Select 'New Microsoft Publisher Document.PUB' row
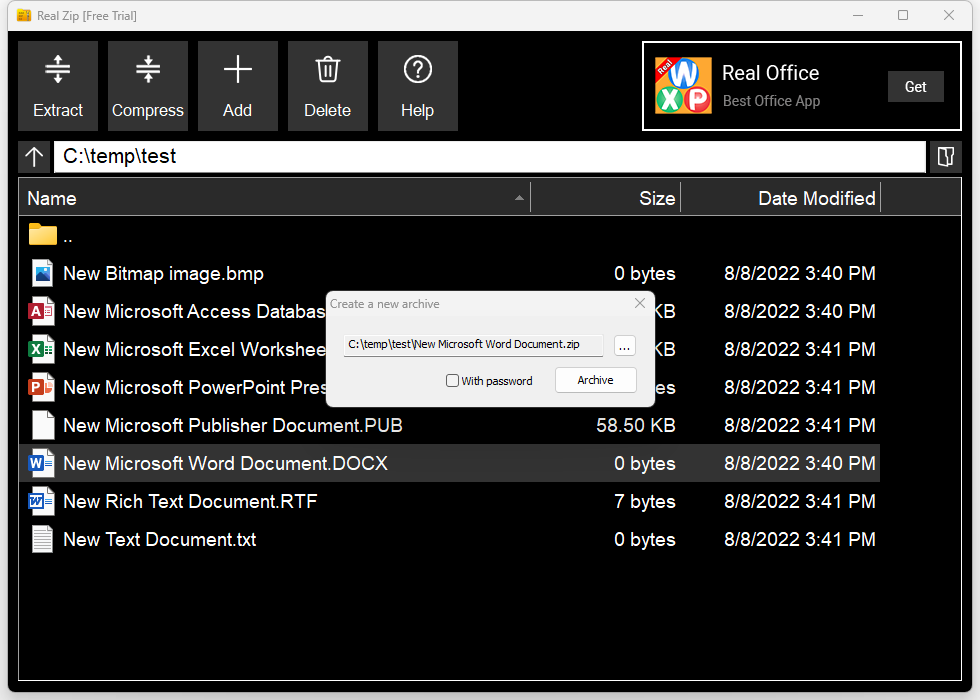The height and width of the screenshot is (700, 980). pyautogui.click(x=449, y=426)
